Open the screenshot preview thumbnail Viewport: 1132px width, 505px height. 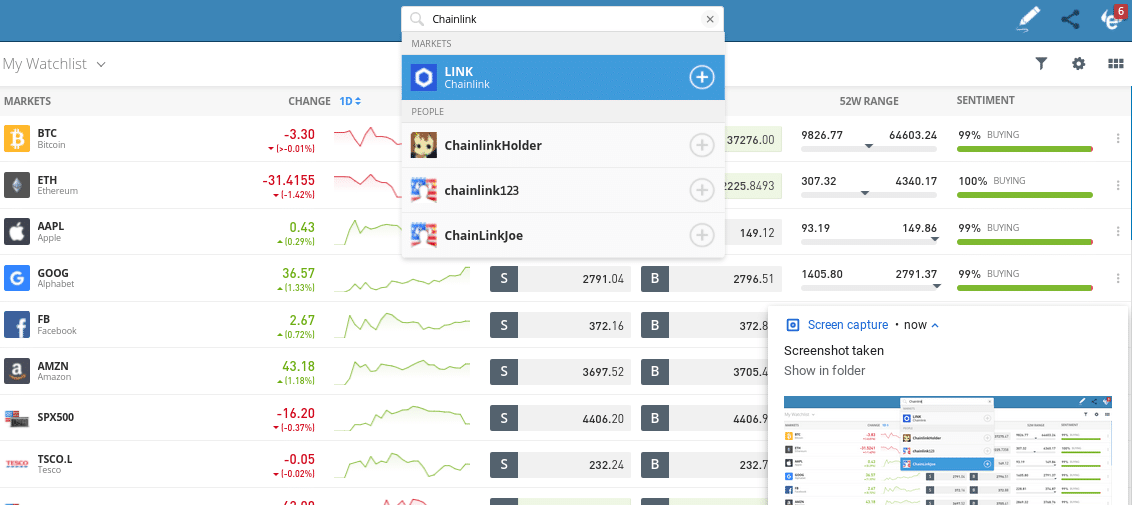click(x=950, y=450)
